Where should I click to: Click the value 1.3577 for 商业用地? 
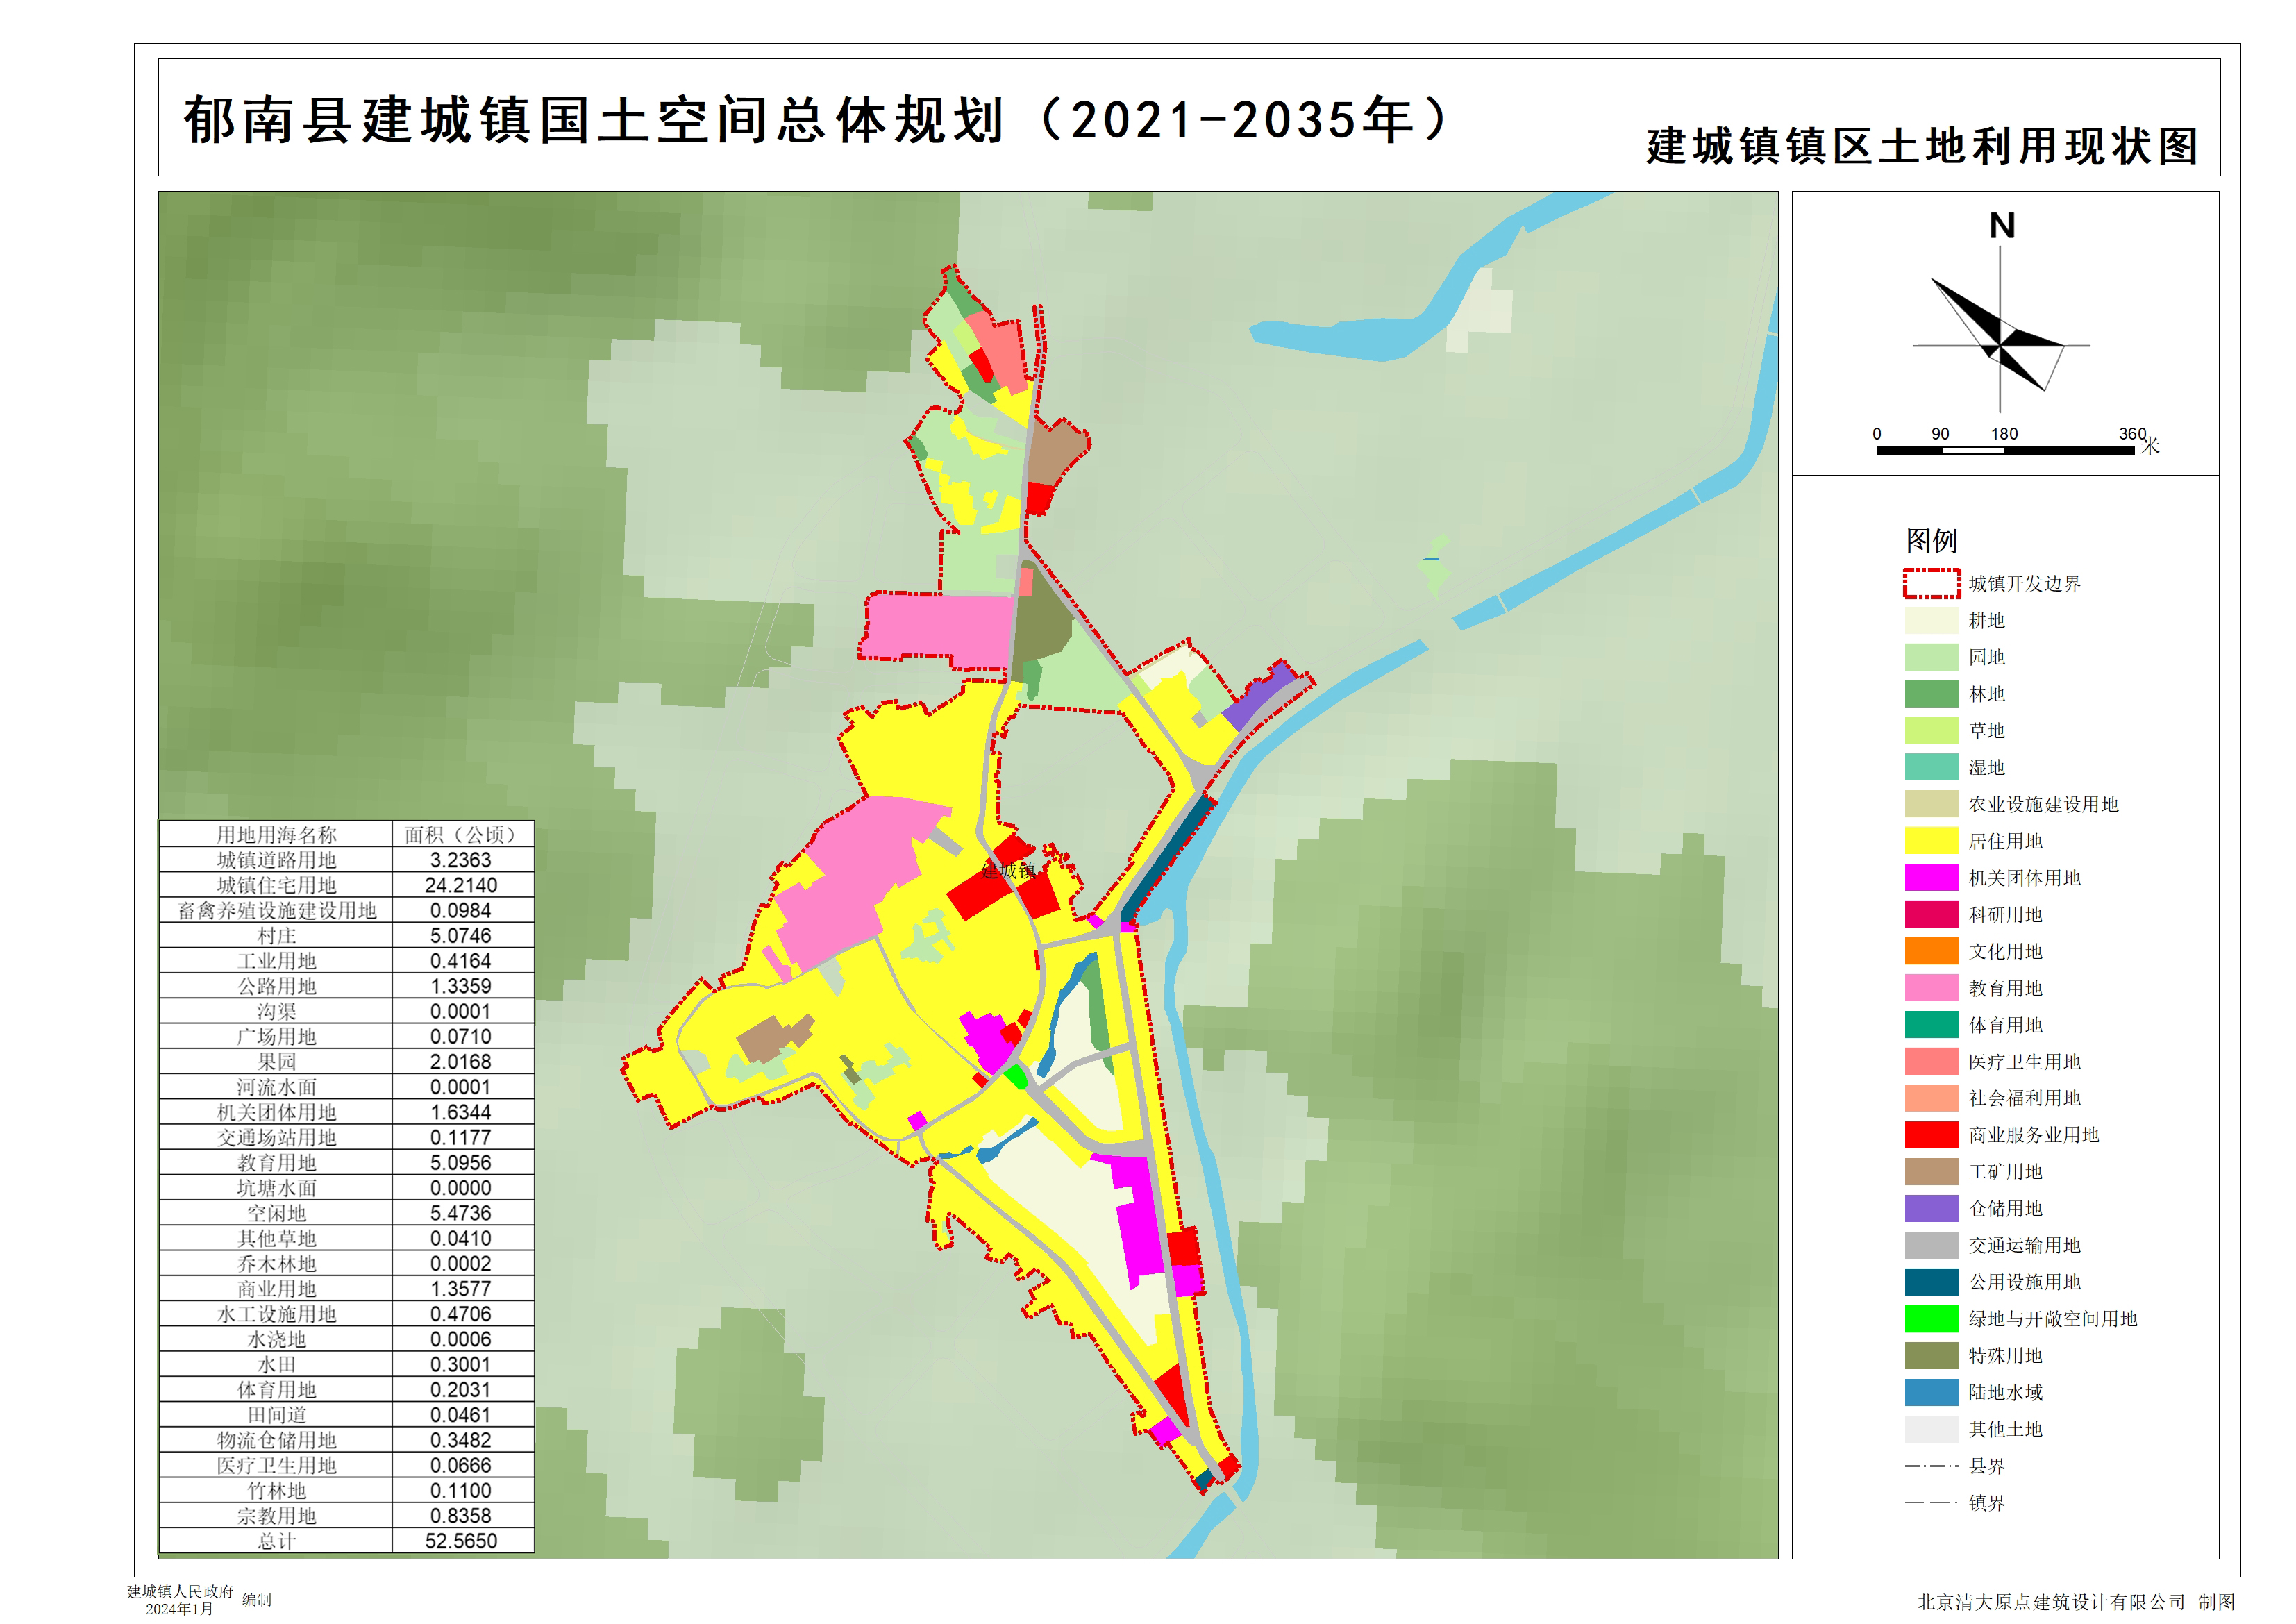(x=461, y=1289)
